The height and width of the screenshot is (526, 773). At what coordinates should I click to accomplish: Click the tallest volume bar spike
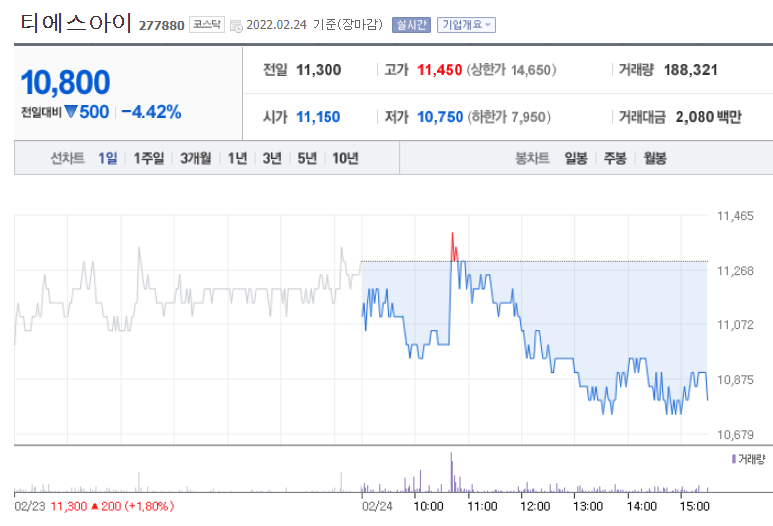pyautogui.click(x=451, y=472)
